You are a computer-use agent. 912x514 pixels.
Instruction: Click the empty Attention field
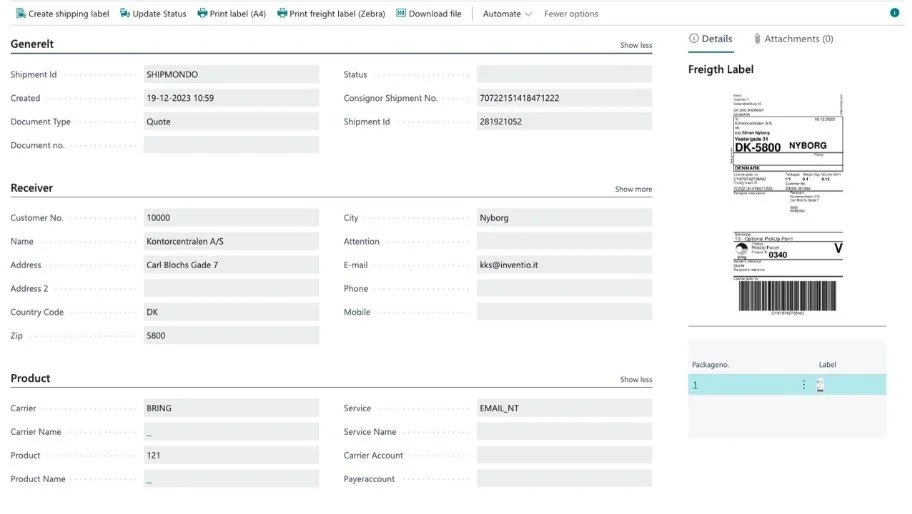(x=564, y=241)
